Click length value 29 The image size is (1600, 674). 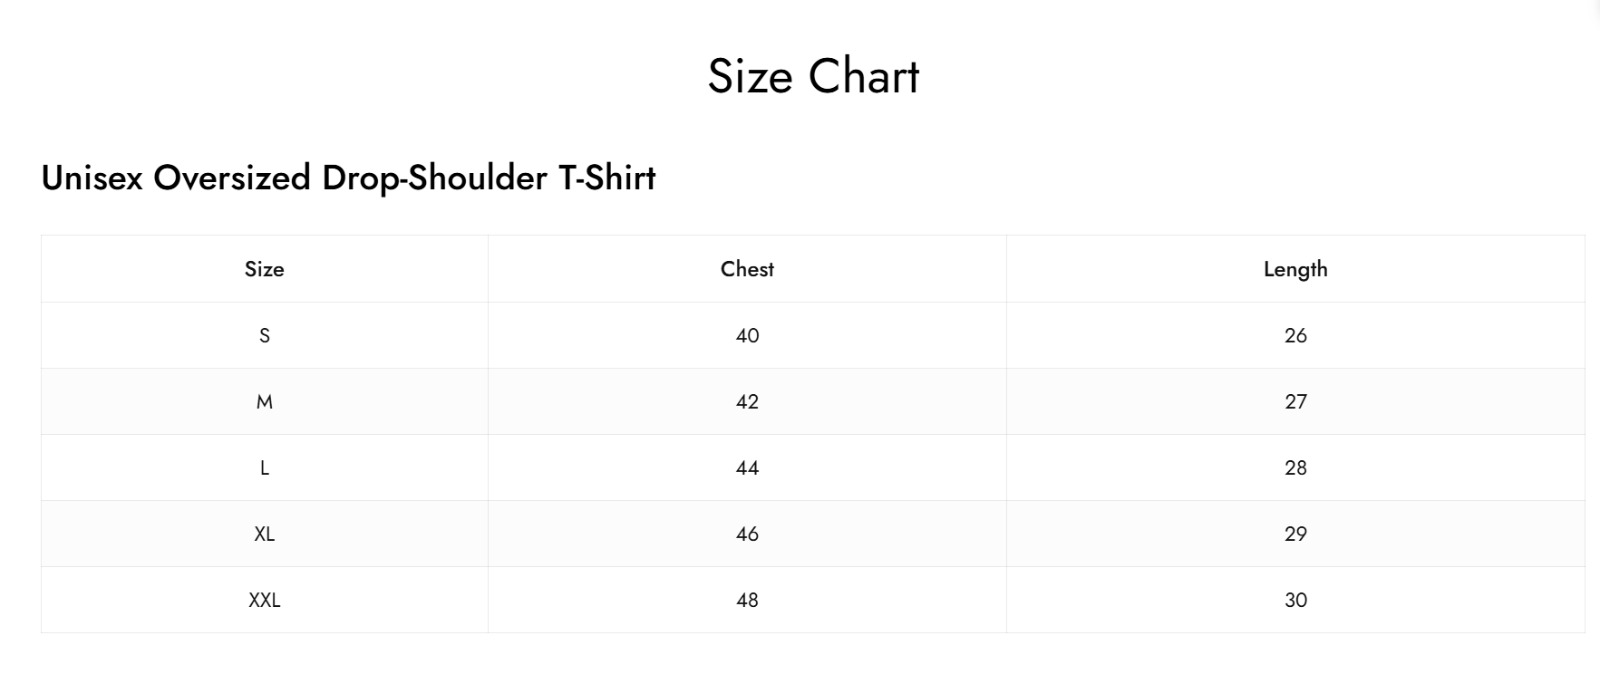(1295, 534)
